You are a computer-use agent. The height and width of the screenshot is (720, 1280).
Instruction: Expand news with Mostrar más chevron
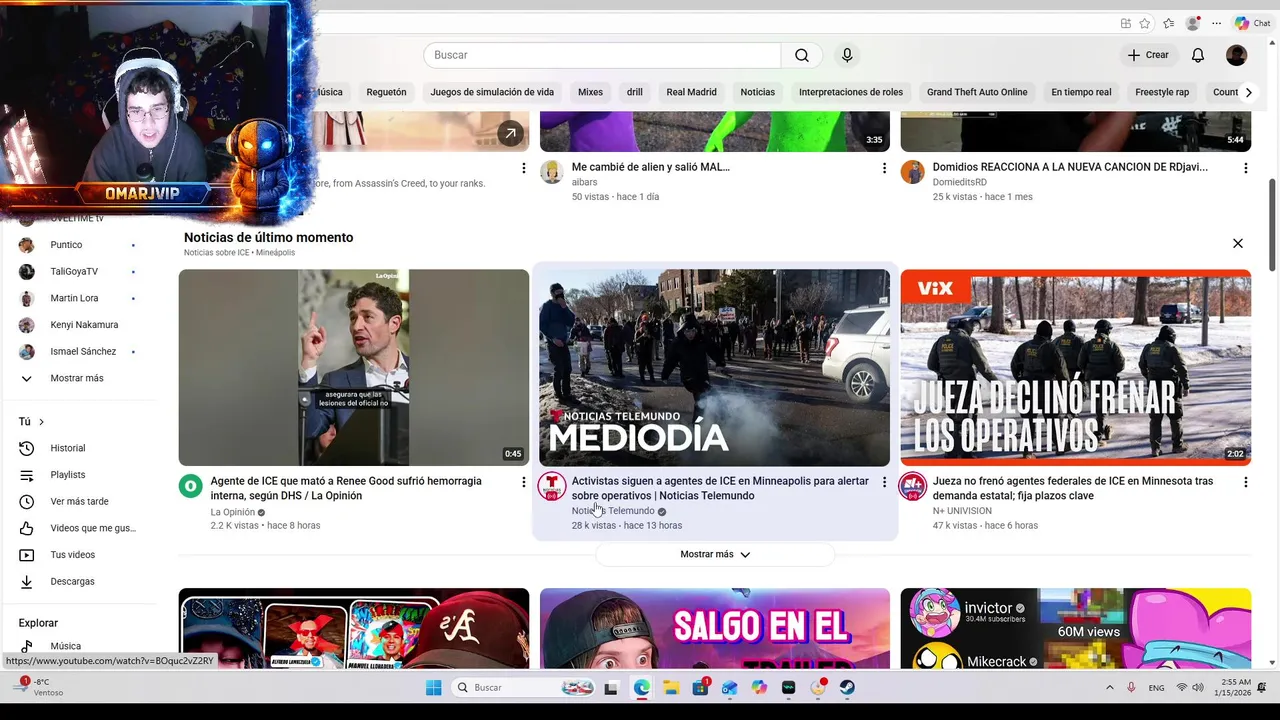coord(715,554)
